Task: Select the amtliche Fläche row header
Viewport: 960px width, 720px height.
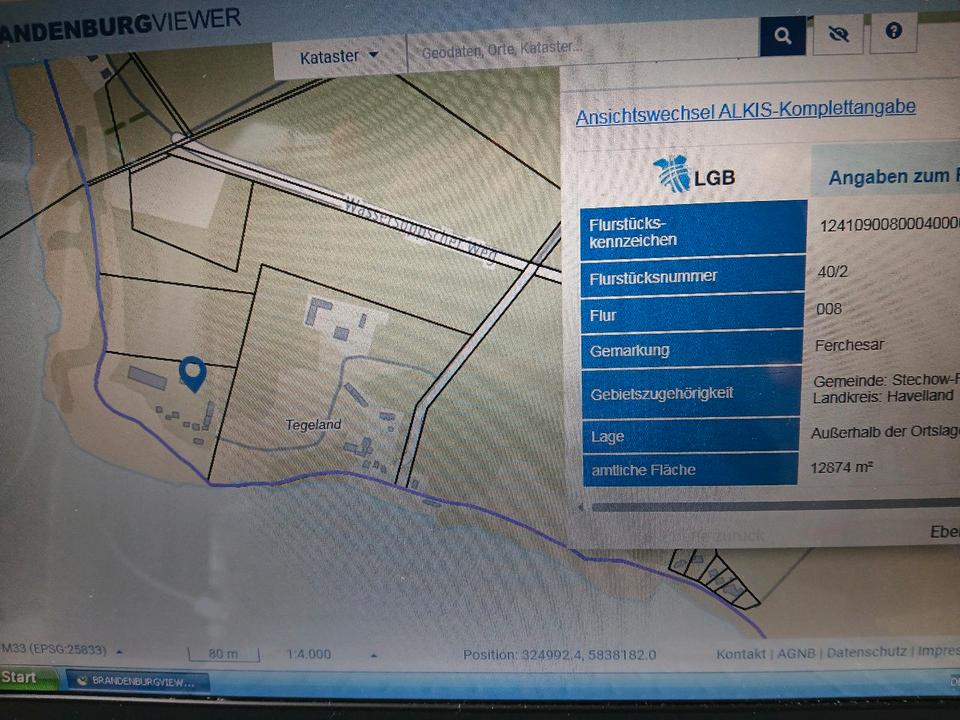Action: [x=690, y=469]
